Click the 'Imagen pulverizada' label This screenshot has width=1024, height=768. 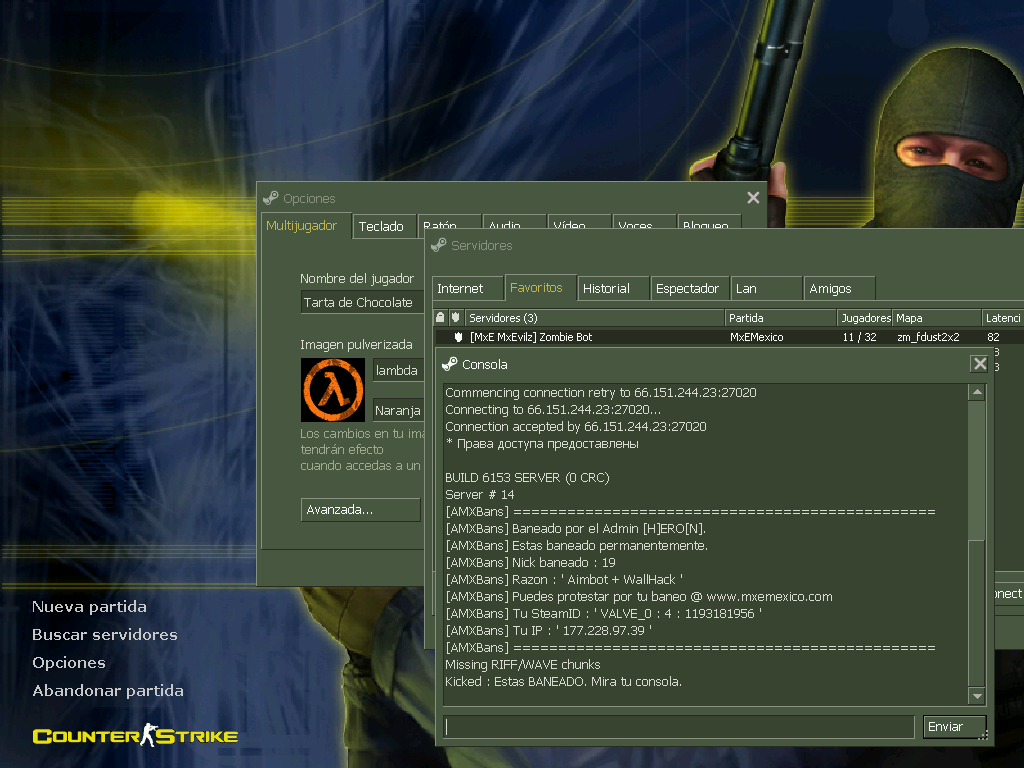pos(356,344)
